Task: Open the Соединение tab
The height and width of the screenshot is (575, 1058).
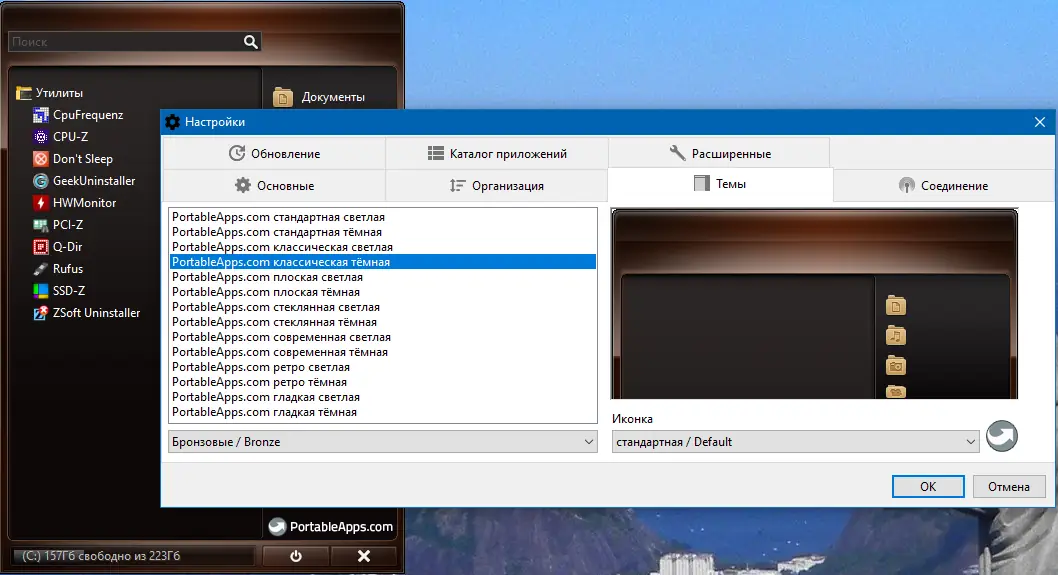Action: [x=943, y=186]
